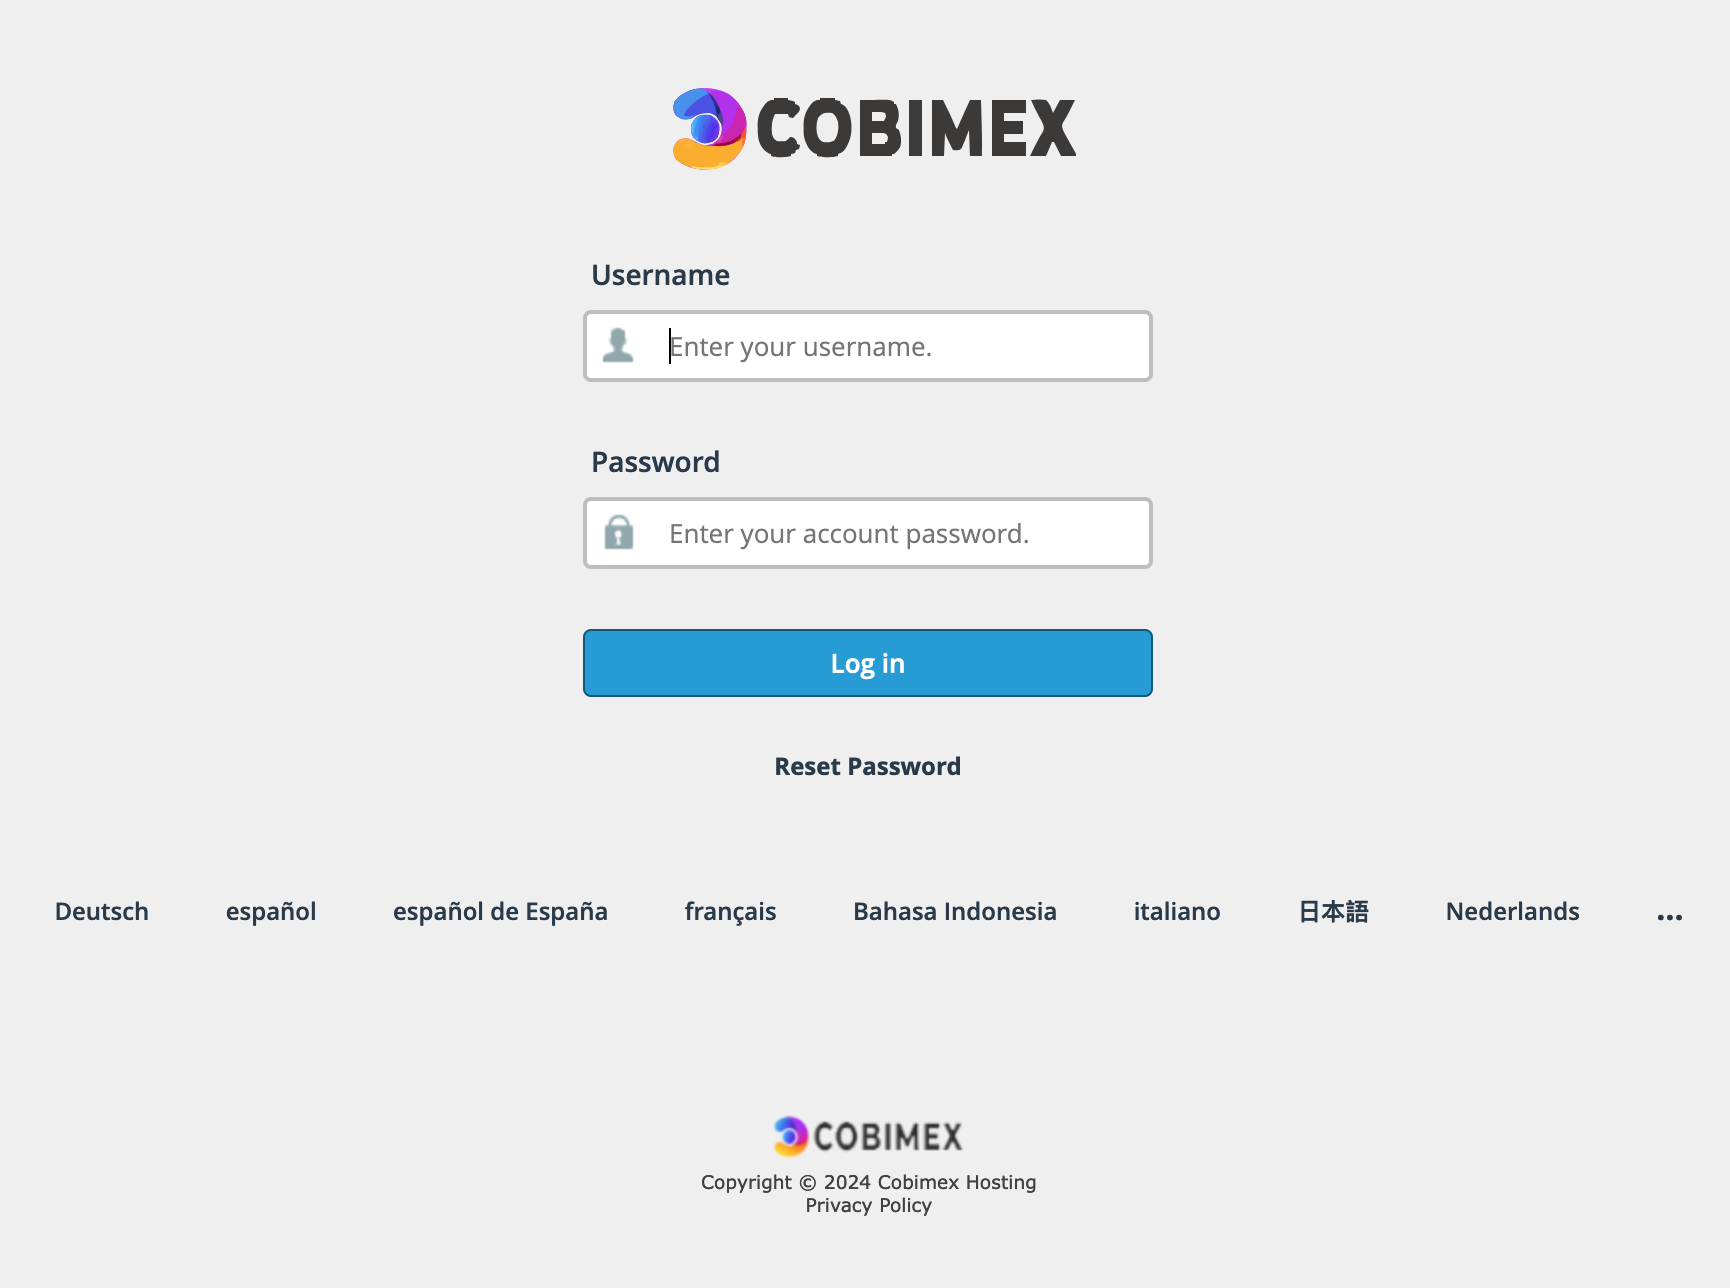Click the padlock icon in the password field
1730x1288 pixels.
coord(620,533)
